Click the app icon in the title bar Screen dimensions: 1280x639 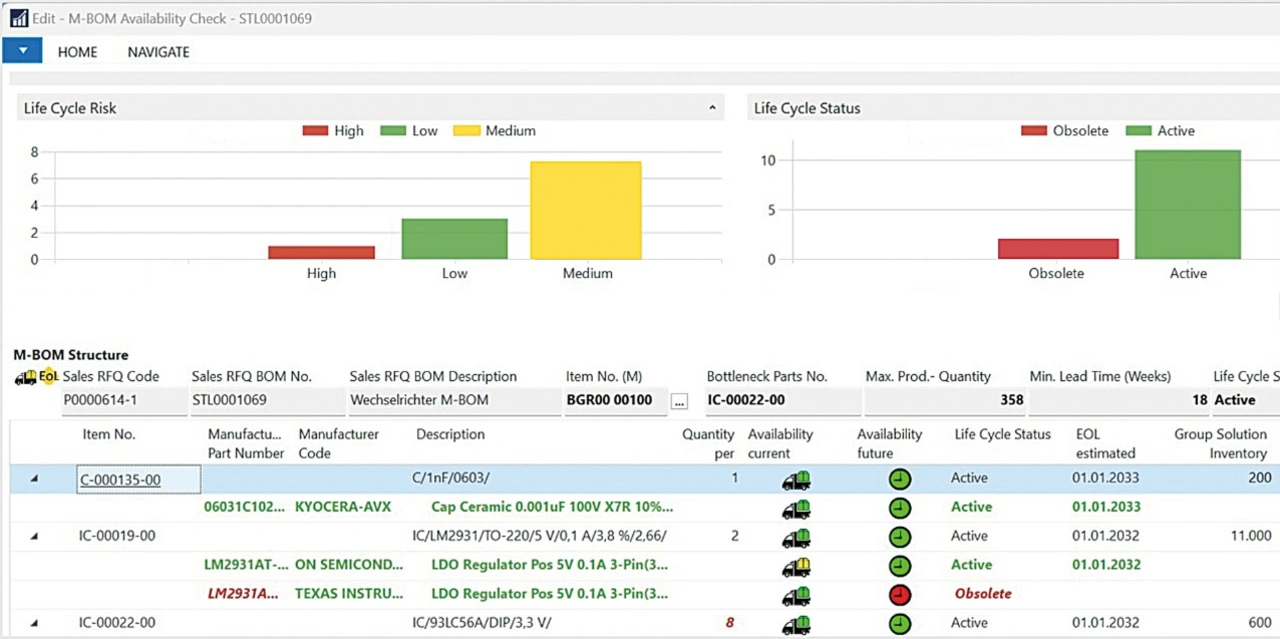click(x=18, y=18)
